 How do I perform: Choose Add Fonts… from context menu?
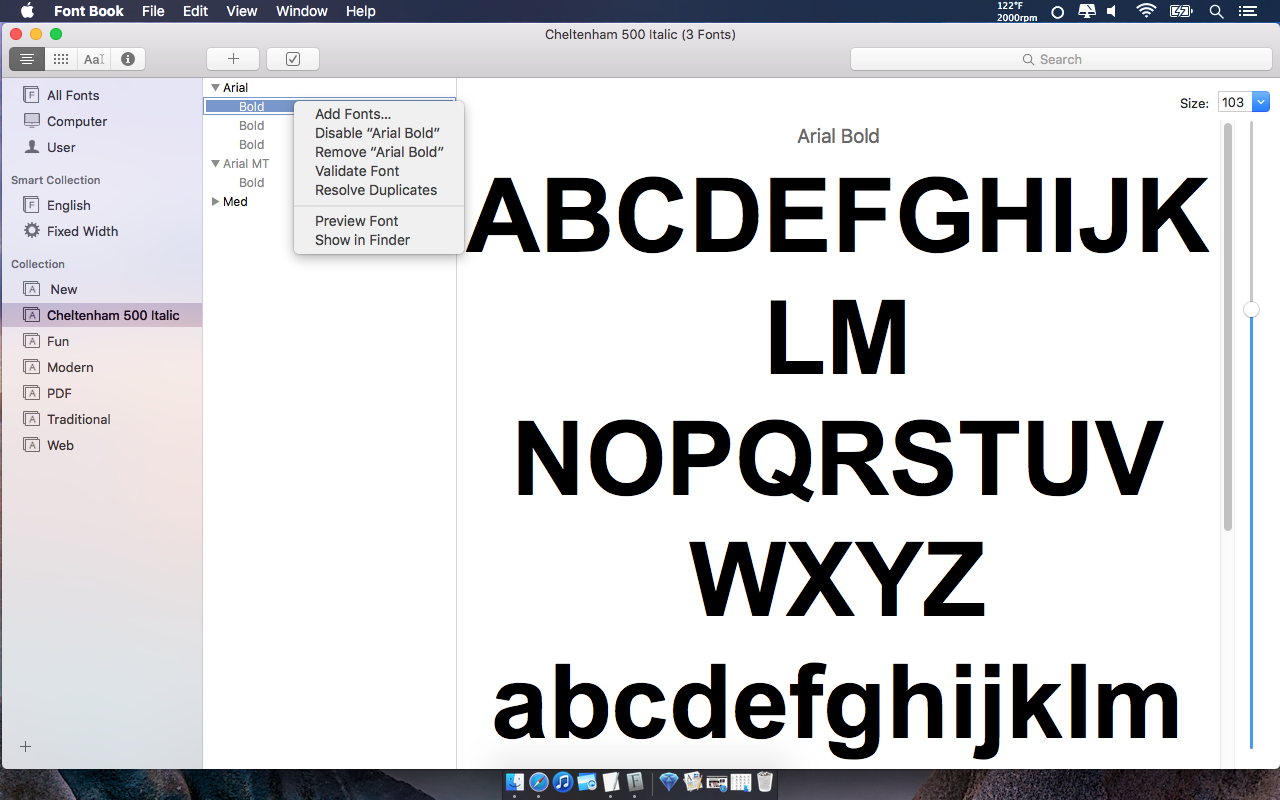point(379,114)
